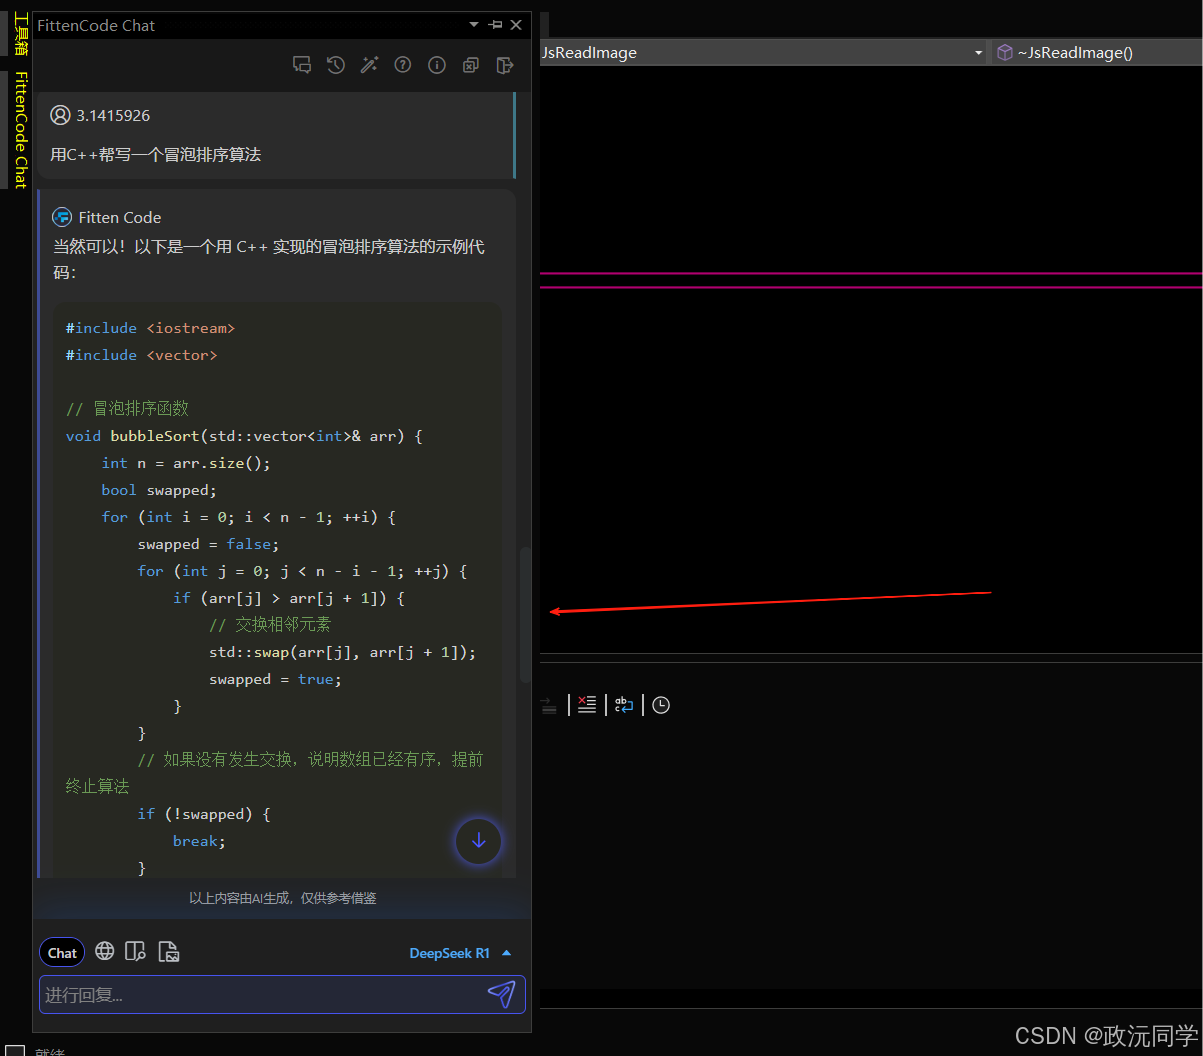Viewport: 1203px width, 1056px height.
Task: Click the 'std::swap(arr[j], arr[j + 1]);' line
Action: tap(343, 652)
